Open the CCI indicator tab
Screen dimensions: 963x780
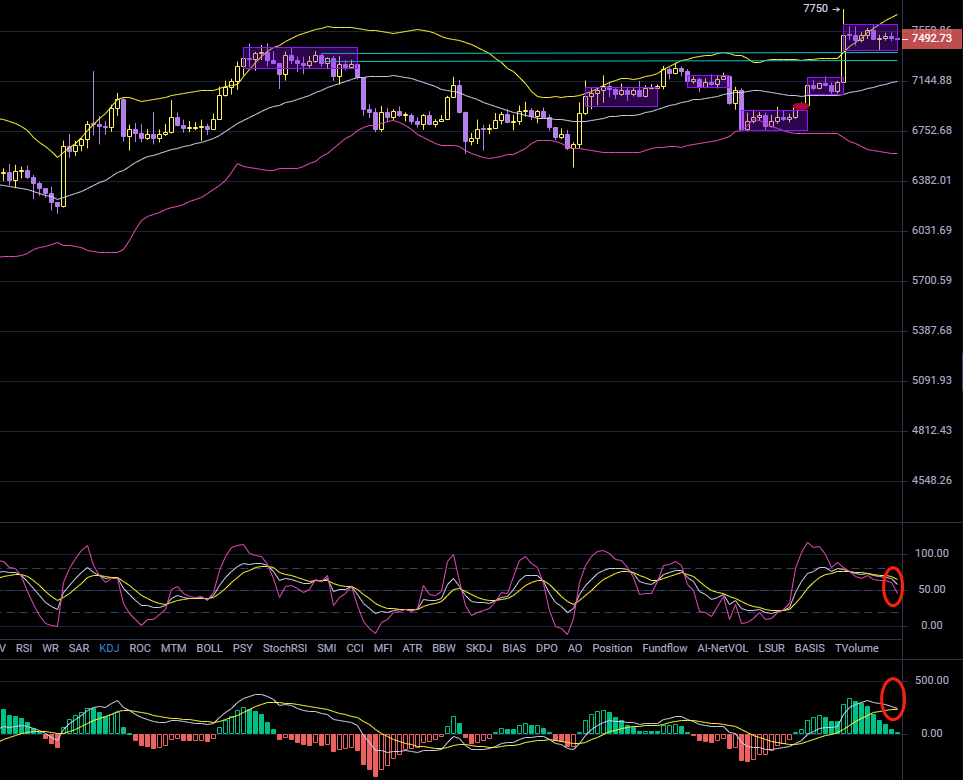(355, 648)
